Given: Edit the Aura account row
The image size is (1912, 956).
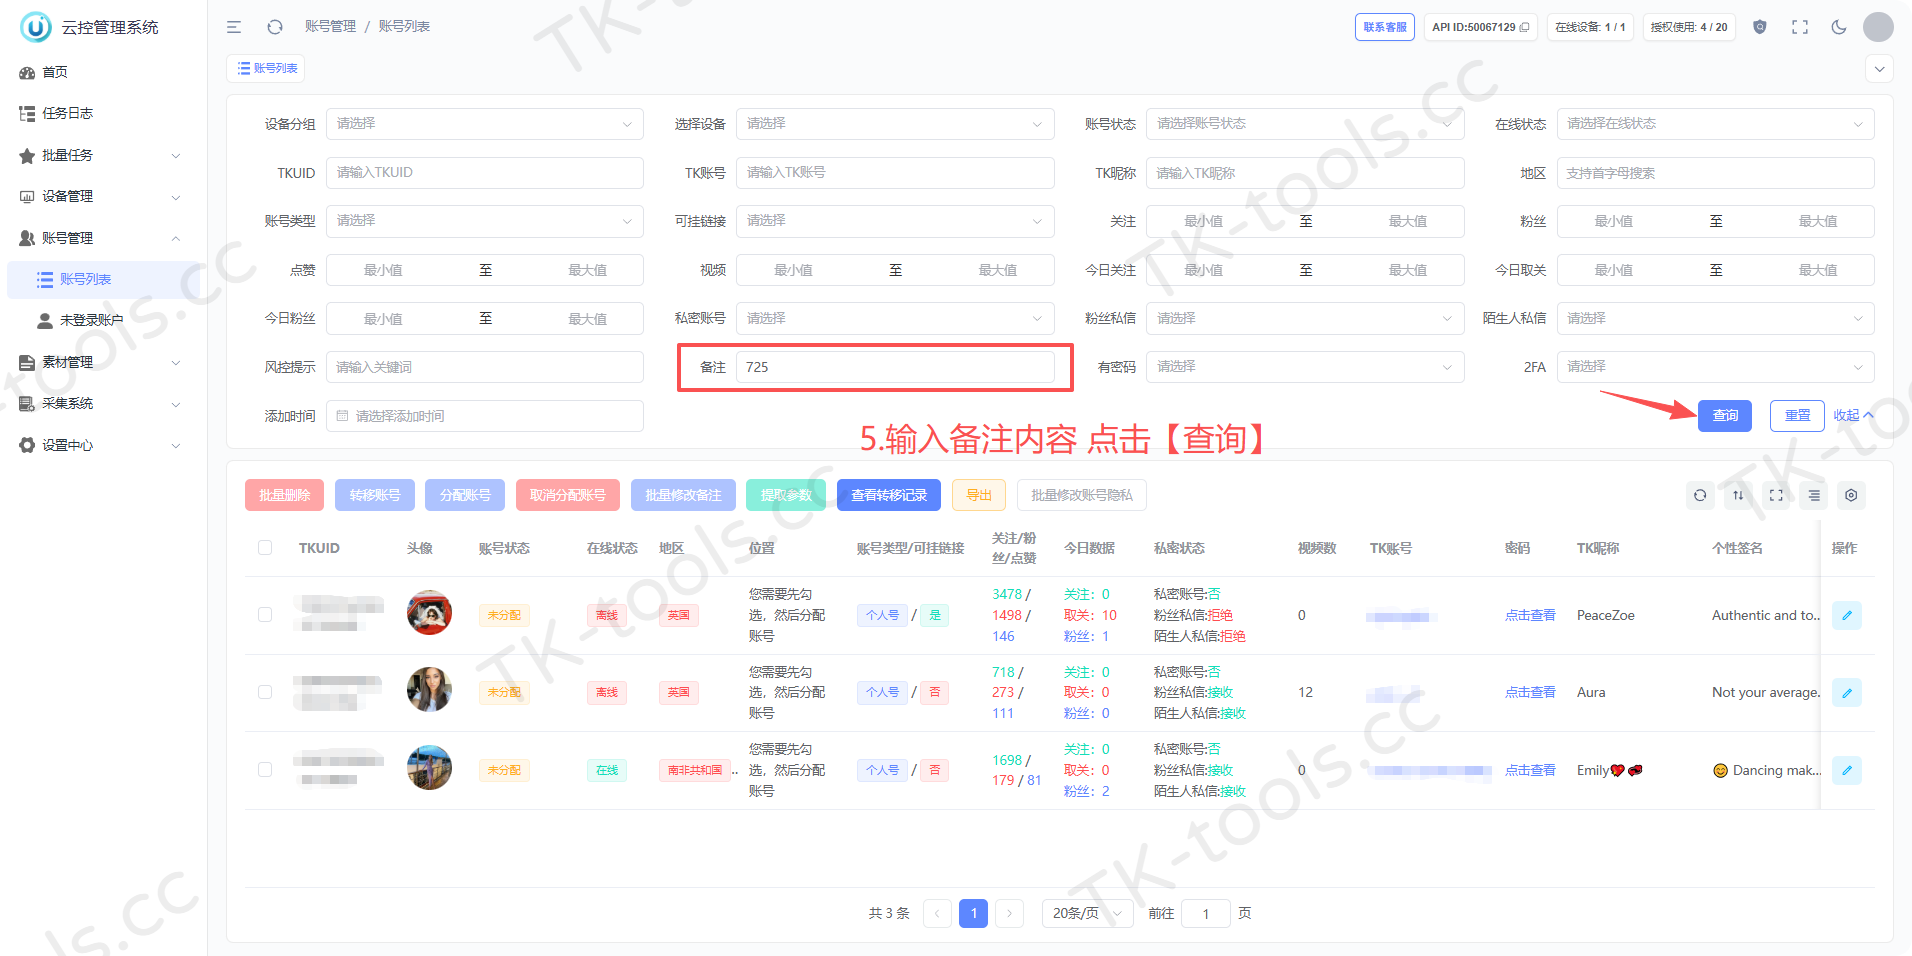Looking at the screenshot, I should pos(1847,692).
